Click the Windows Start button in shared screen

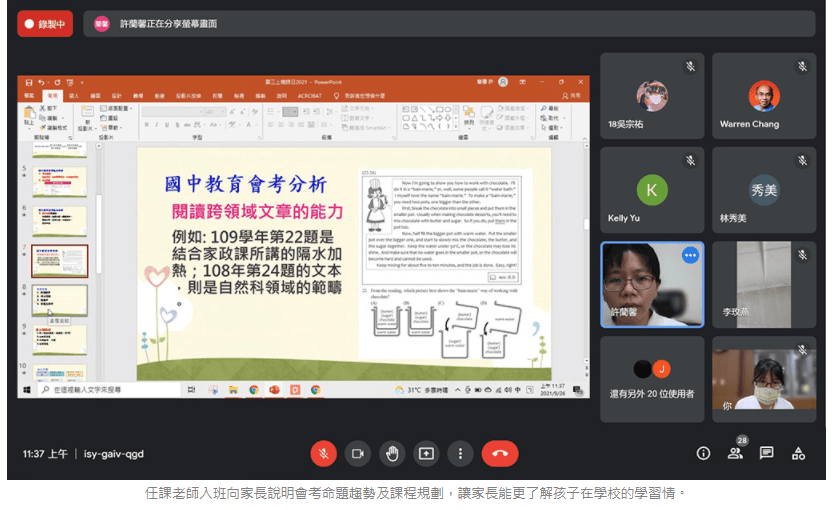point(28,389)
